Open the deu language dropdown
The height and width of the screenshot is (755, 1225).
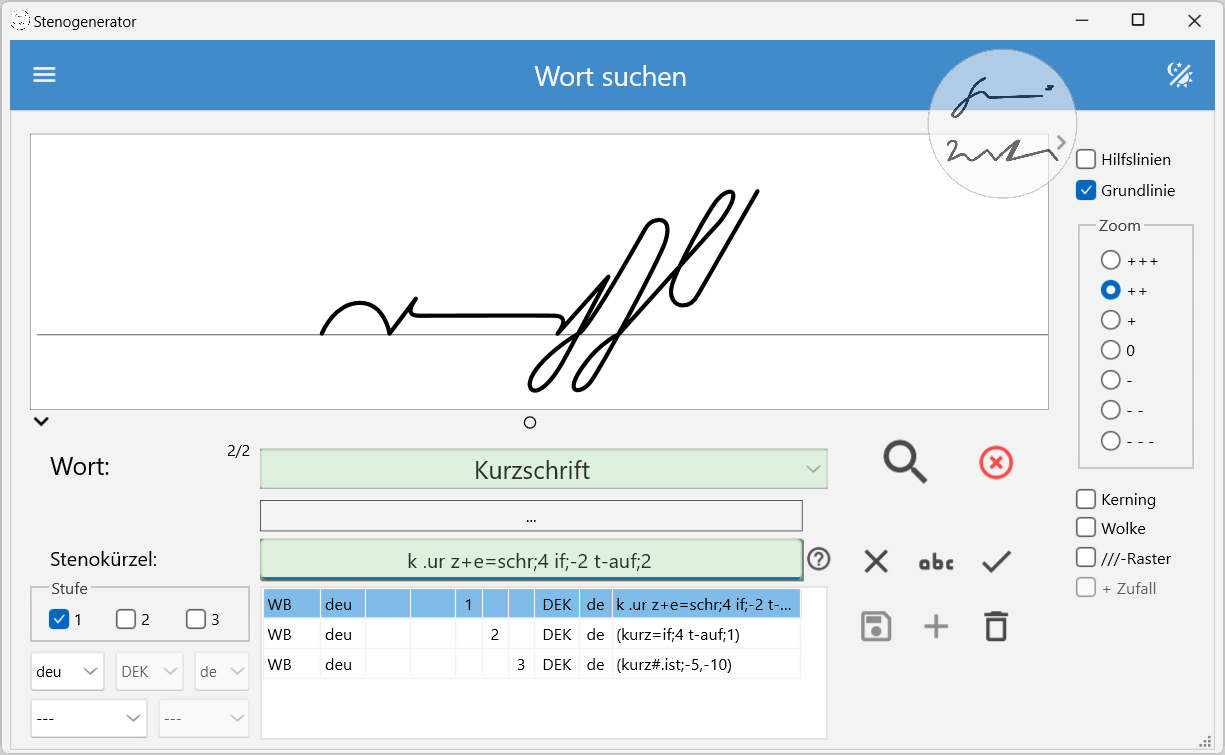click(67, 672)
